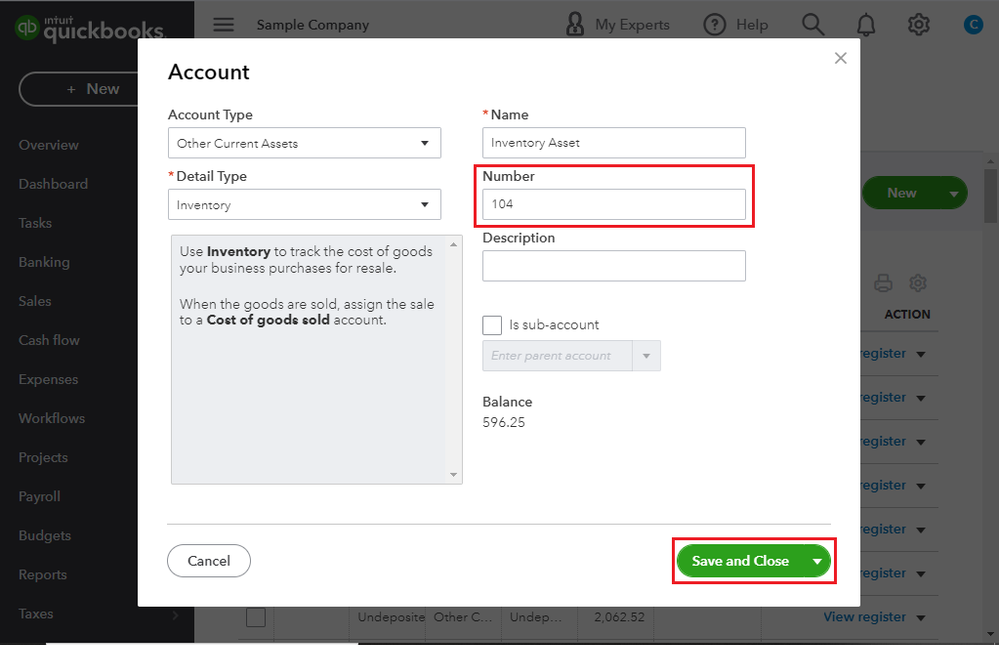
Task: Click the print icon above Action column
Action: coord(883,283)
